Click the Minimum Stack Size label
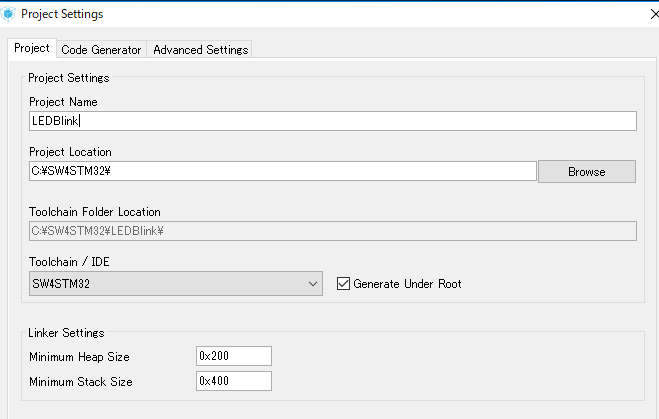This screenshot has height=419, width=659. [81, 382]
